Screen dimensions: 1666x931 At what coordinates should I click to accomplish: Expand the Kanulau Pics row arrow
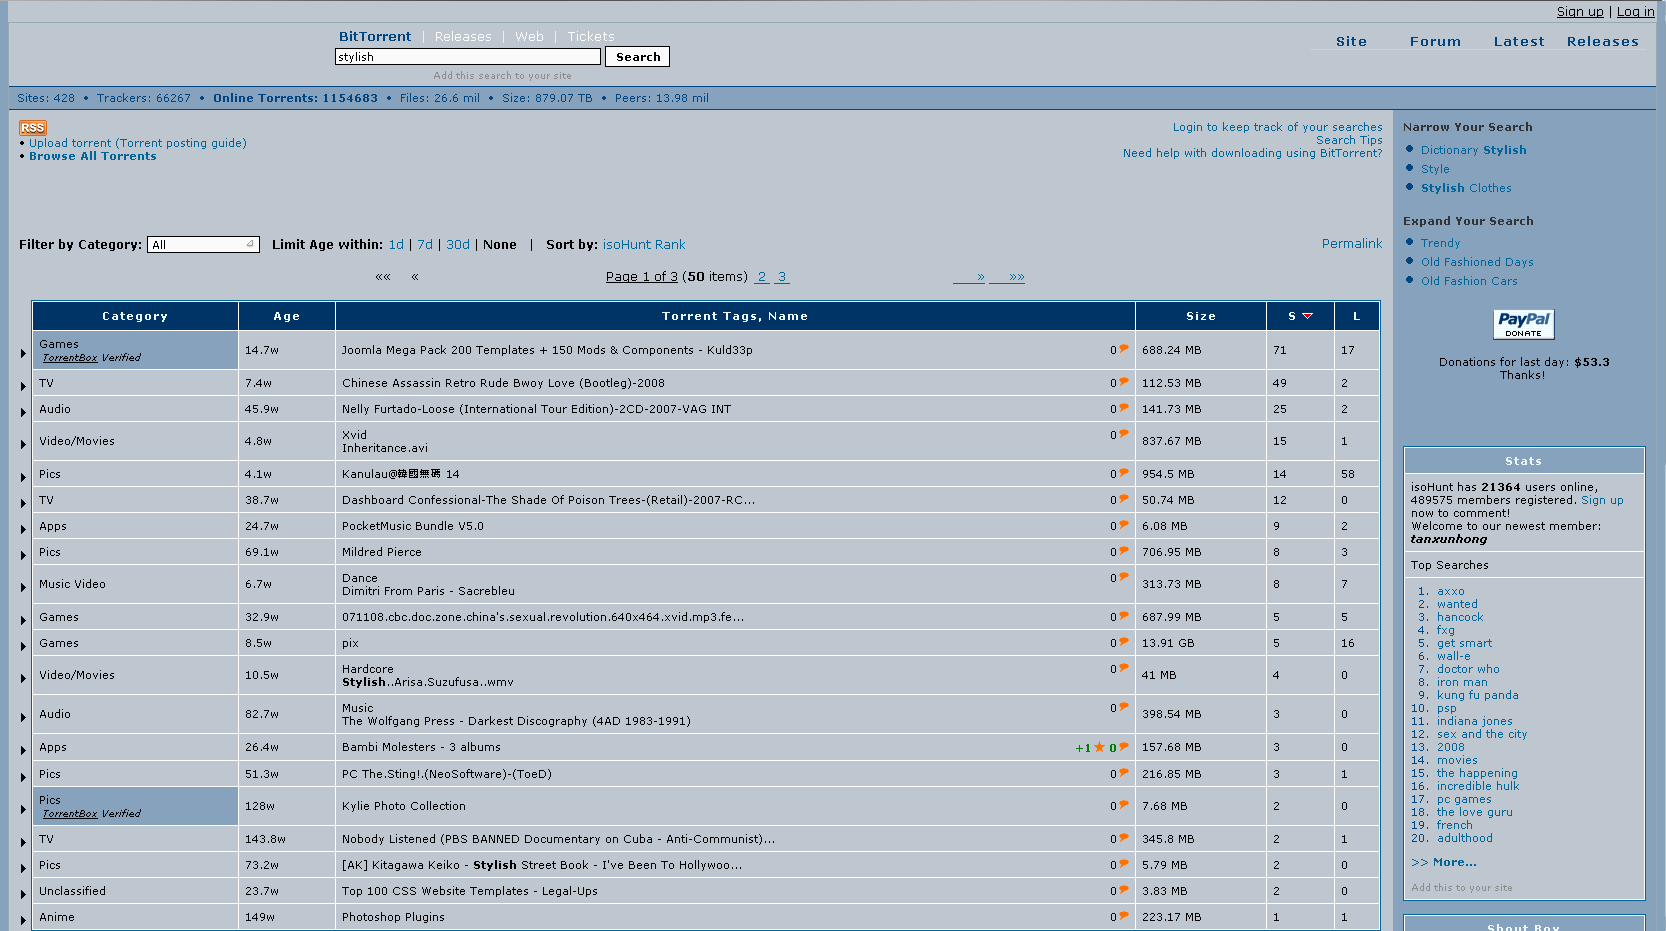pyautogui.click(x=23, y=477)
